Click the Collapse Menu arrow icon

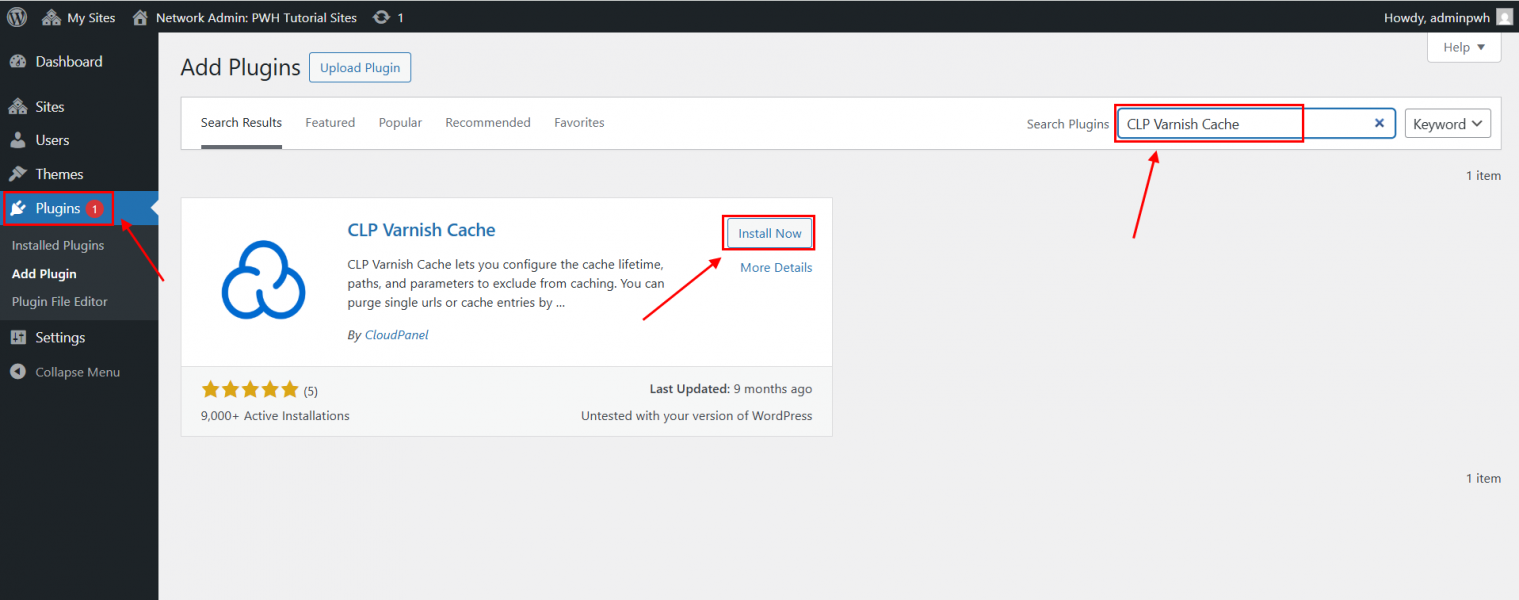[18, 372]
